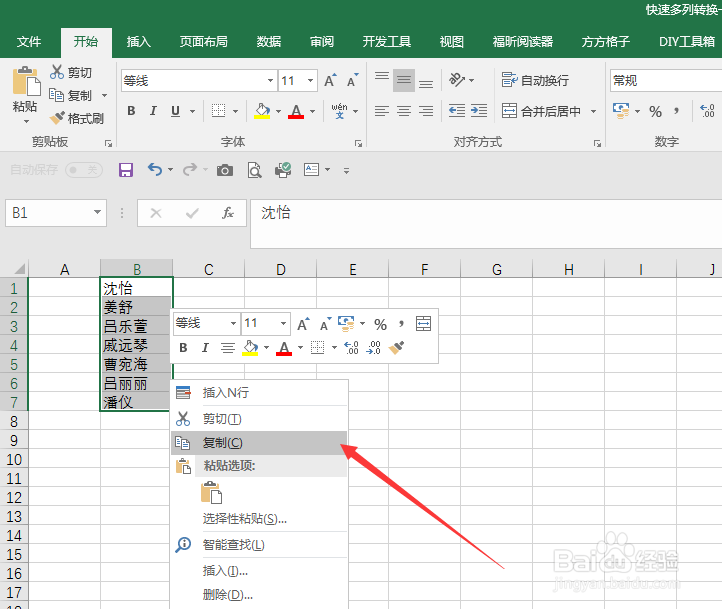Switch to the 插入 tab
The width and height of the screenshot is (722, 609).
pyautogui.click(x=139, y=42)
